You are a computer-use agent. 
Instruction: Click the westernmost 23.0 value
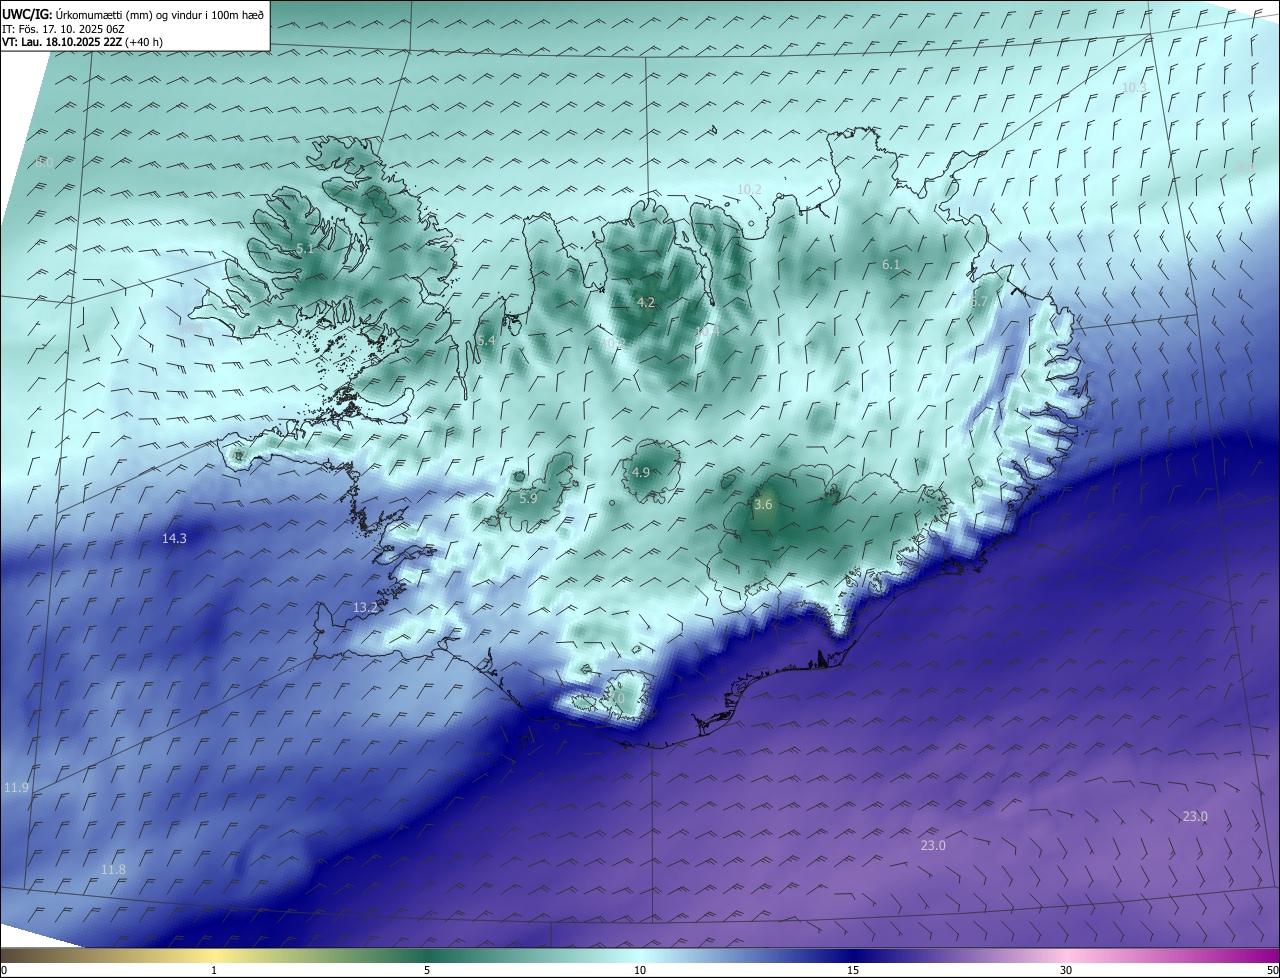[933, 846]
